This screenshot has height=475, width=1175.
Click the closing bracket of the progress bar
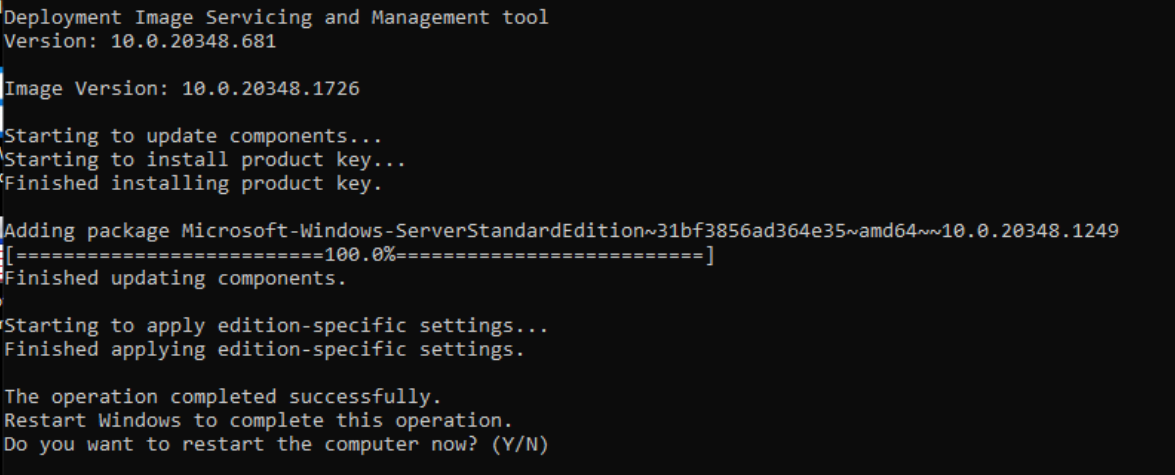point(710,255)
